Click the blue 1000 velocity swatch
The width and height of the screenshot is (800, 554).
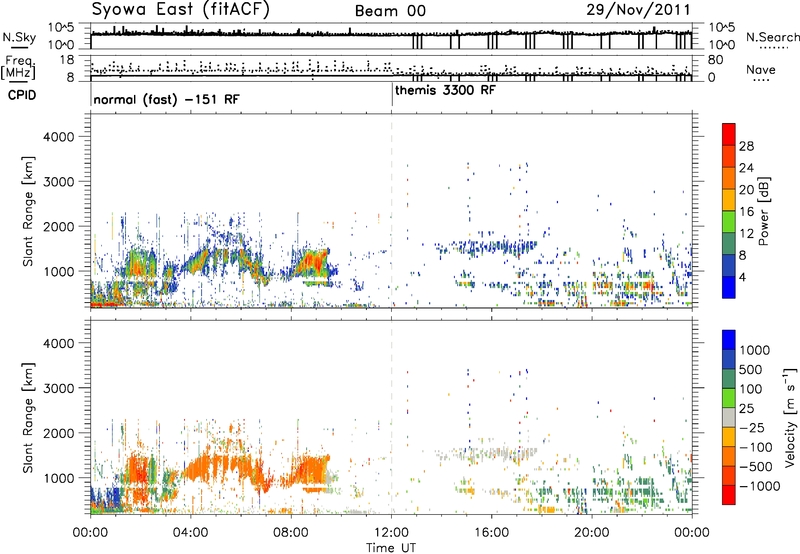point(729,340)
